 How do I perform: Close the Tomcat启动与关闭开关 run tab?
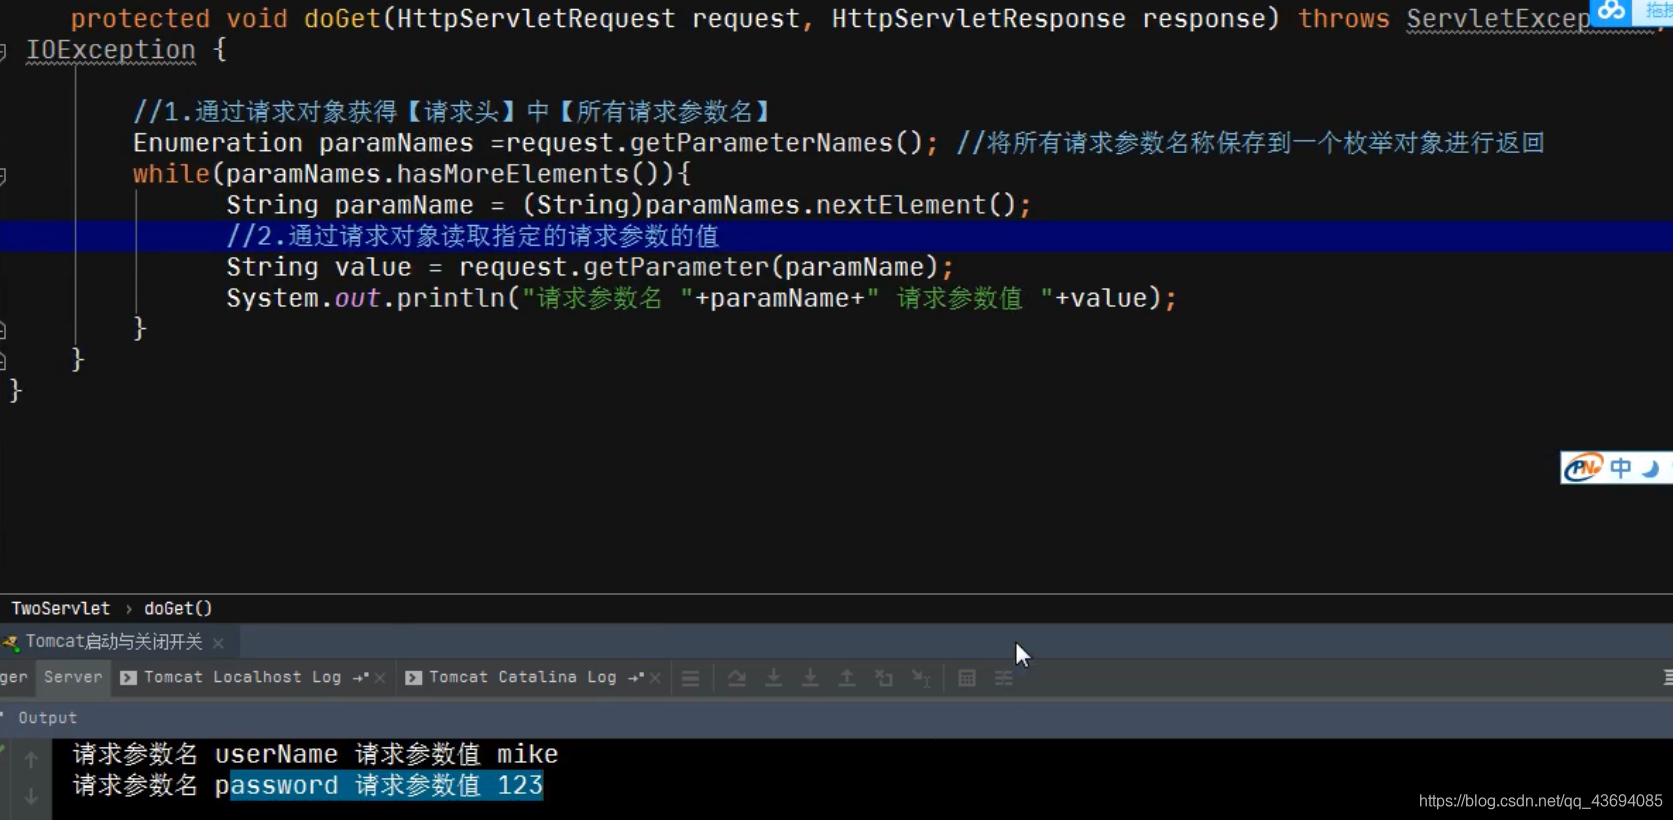pos(218,643)
